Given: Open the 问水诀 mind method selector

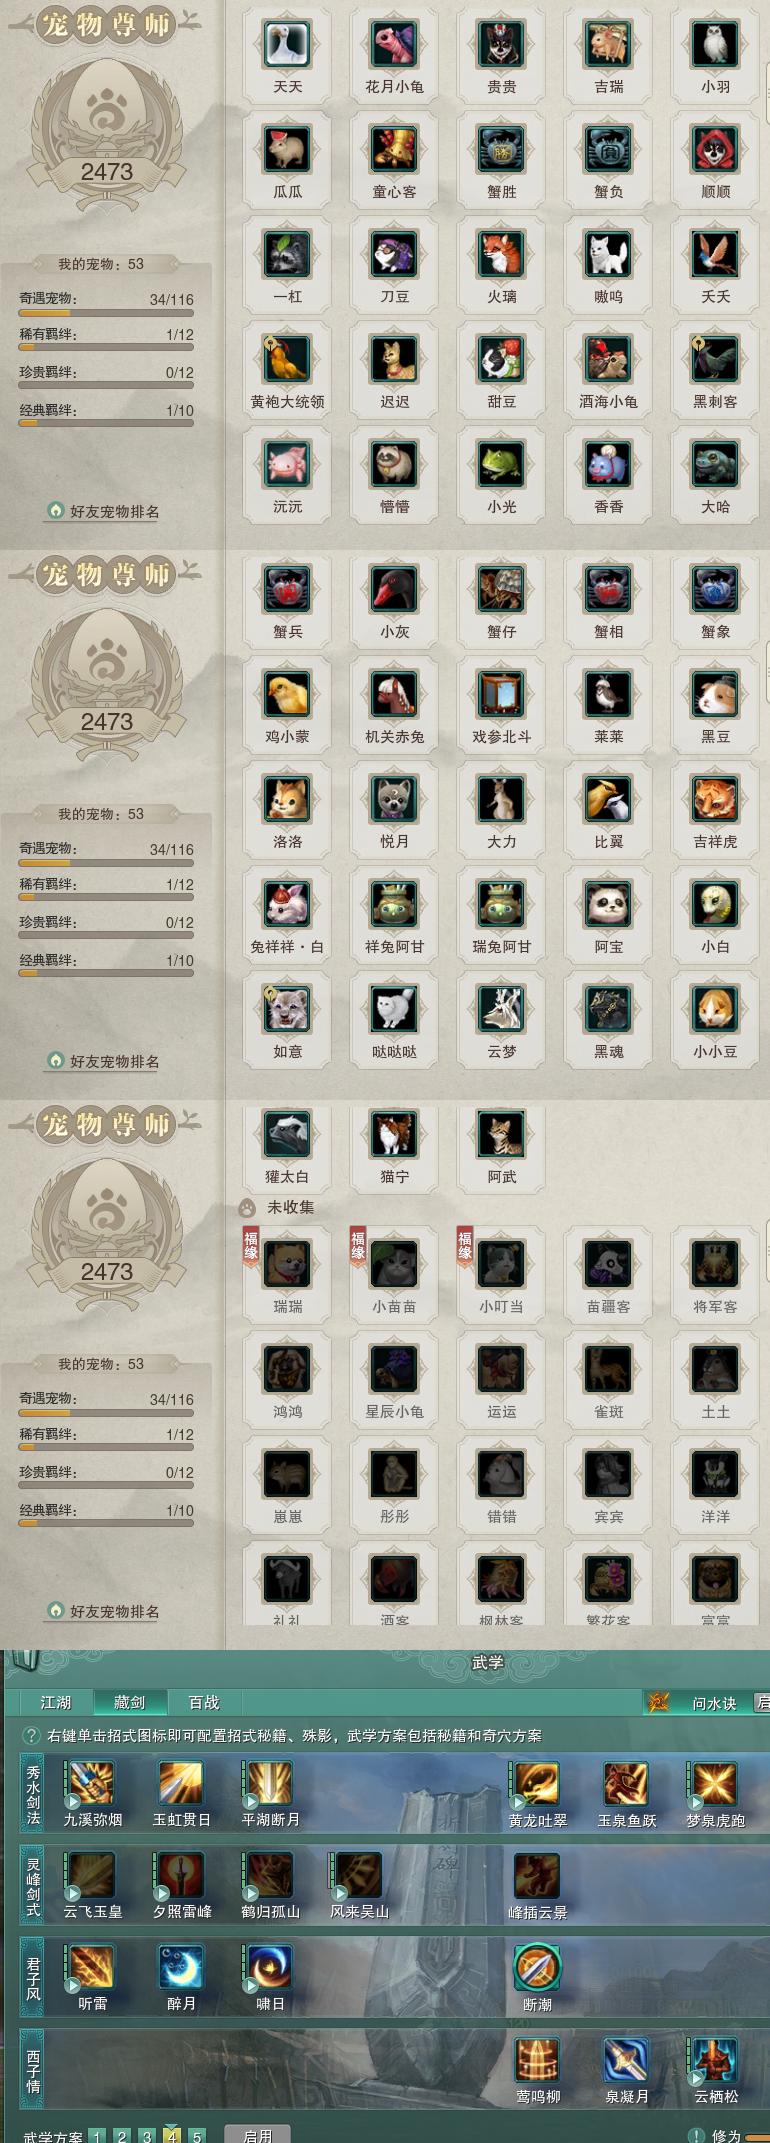Looking at the screenshot, I should click(694, 1702).
